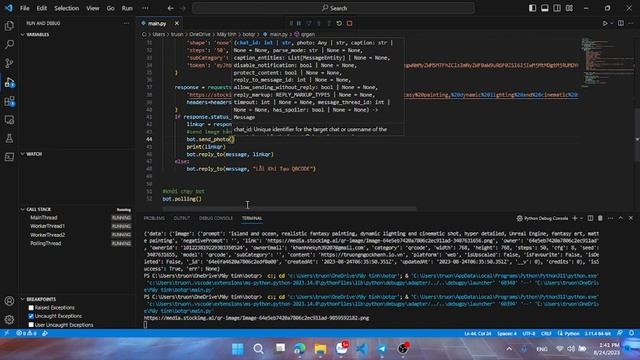Open terminal panel more actions ellipsis

pos(610,218)
